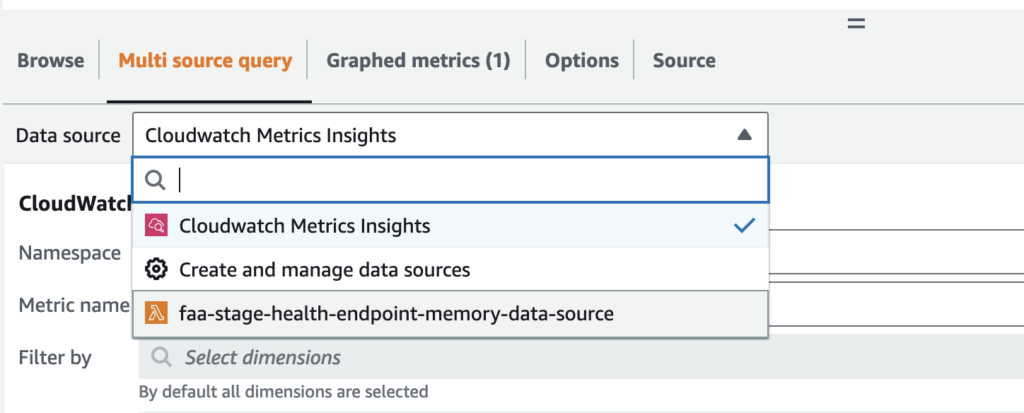
Task: Choose Cloudwatch Metrics Insights from the list
Action: (x=451, y=226)
